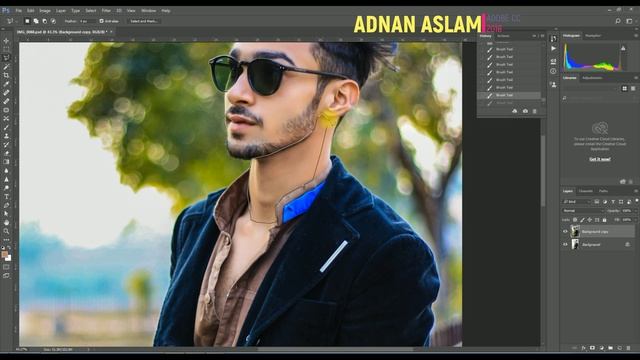Select the Hand tool
Screen dimensions: 640x360
(6, 222)
